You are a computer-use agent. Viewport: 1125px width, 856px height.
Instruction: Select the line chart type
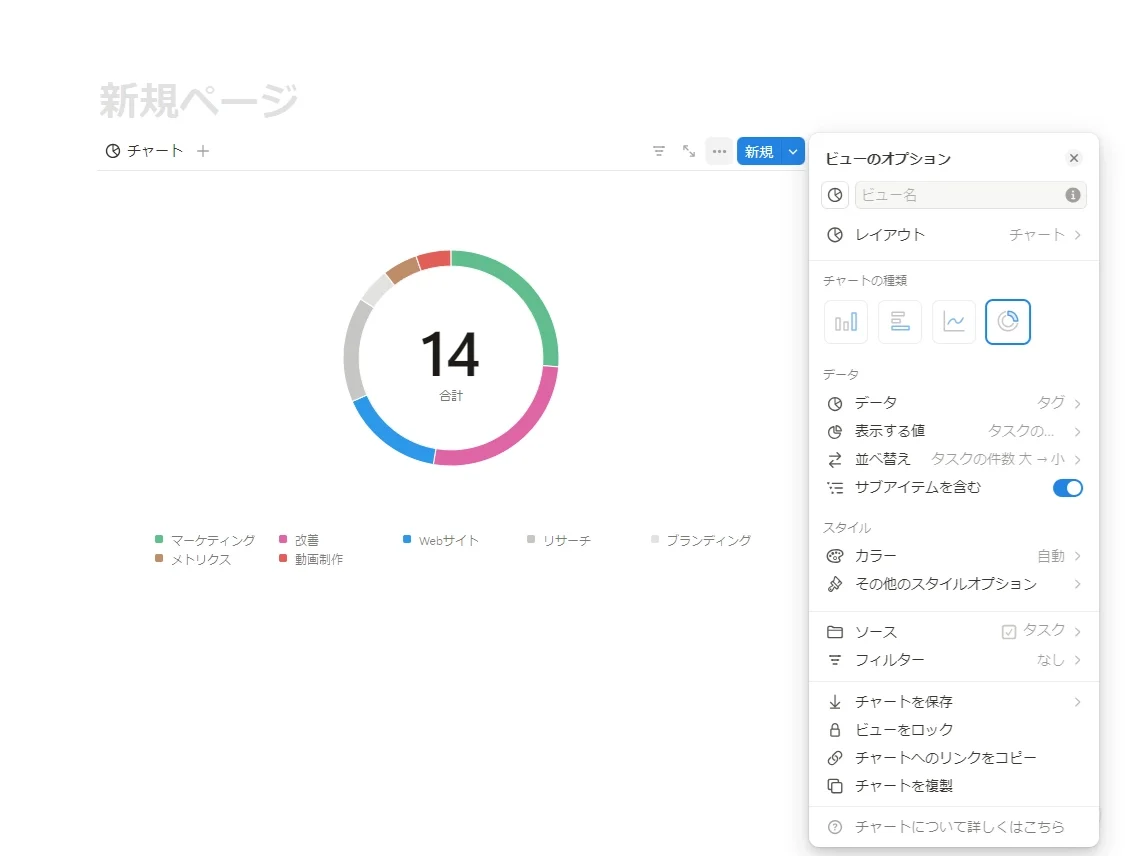954,322
